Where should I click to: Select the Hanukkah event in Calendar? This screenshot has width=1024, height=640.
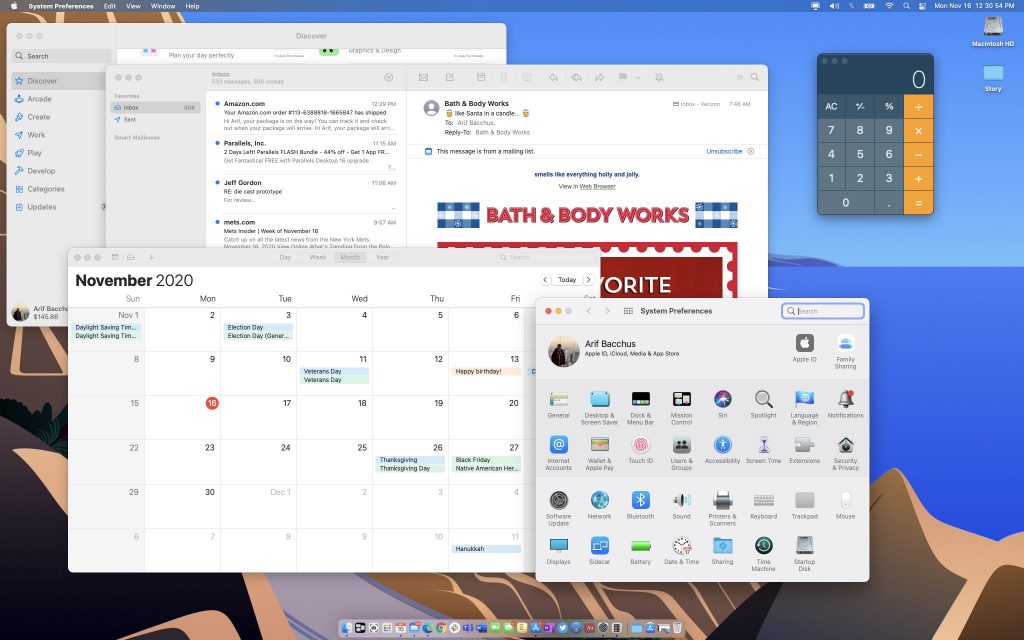[487, 549]
